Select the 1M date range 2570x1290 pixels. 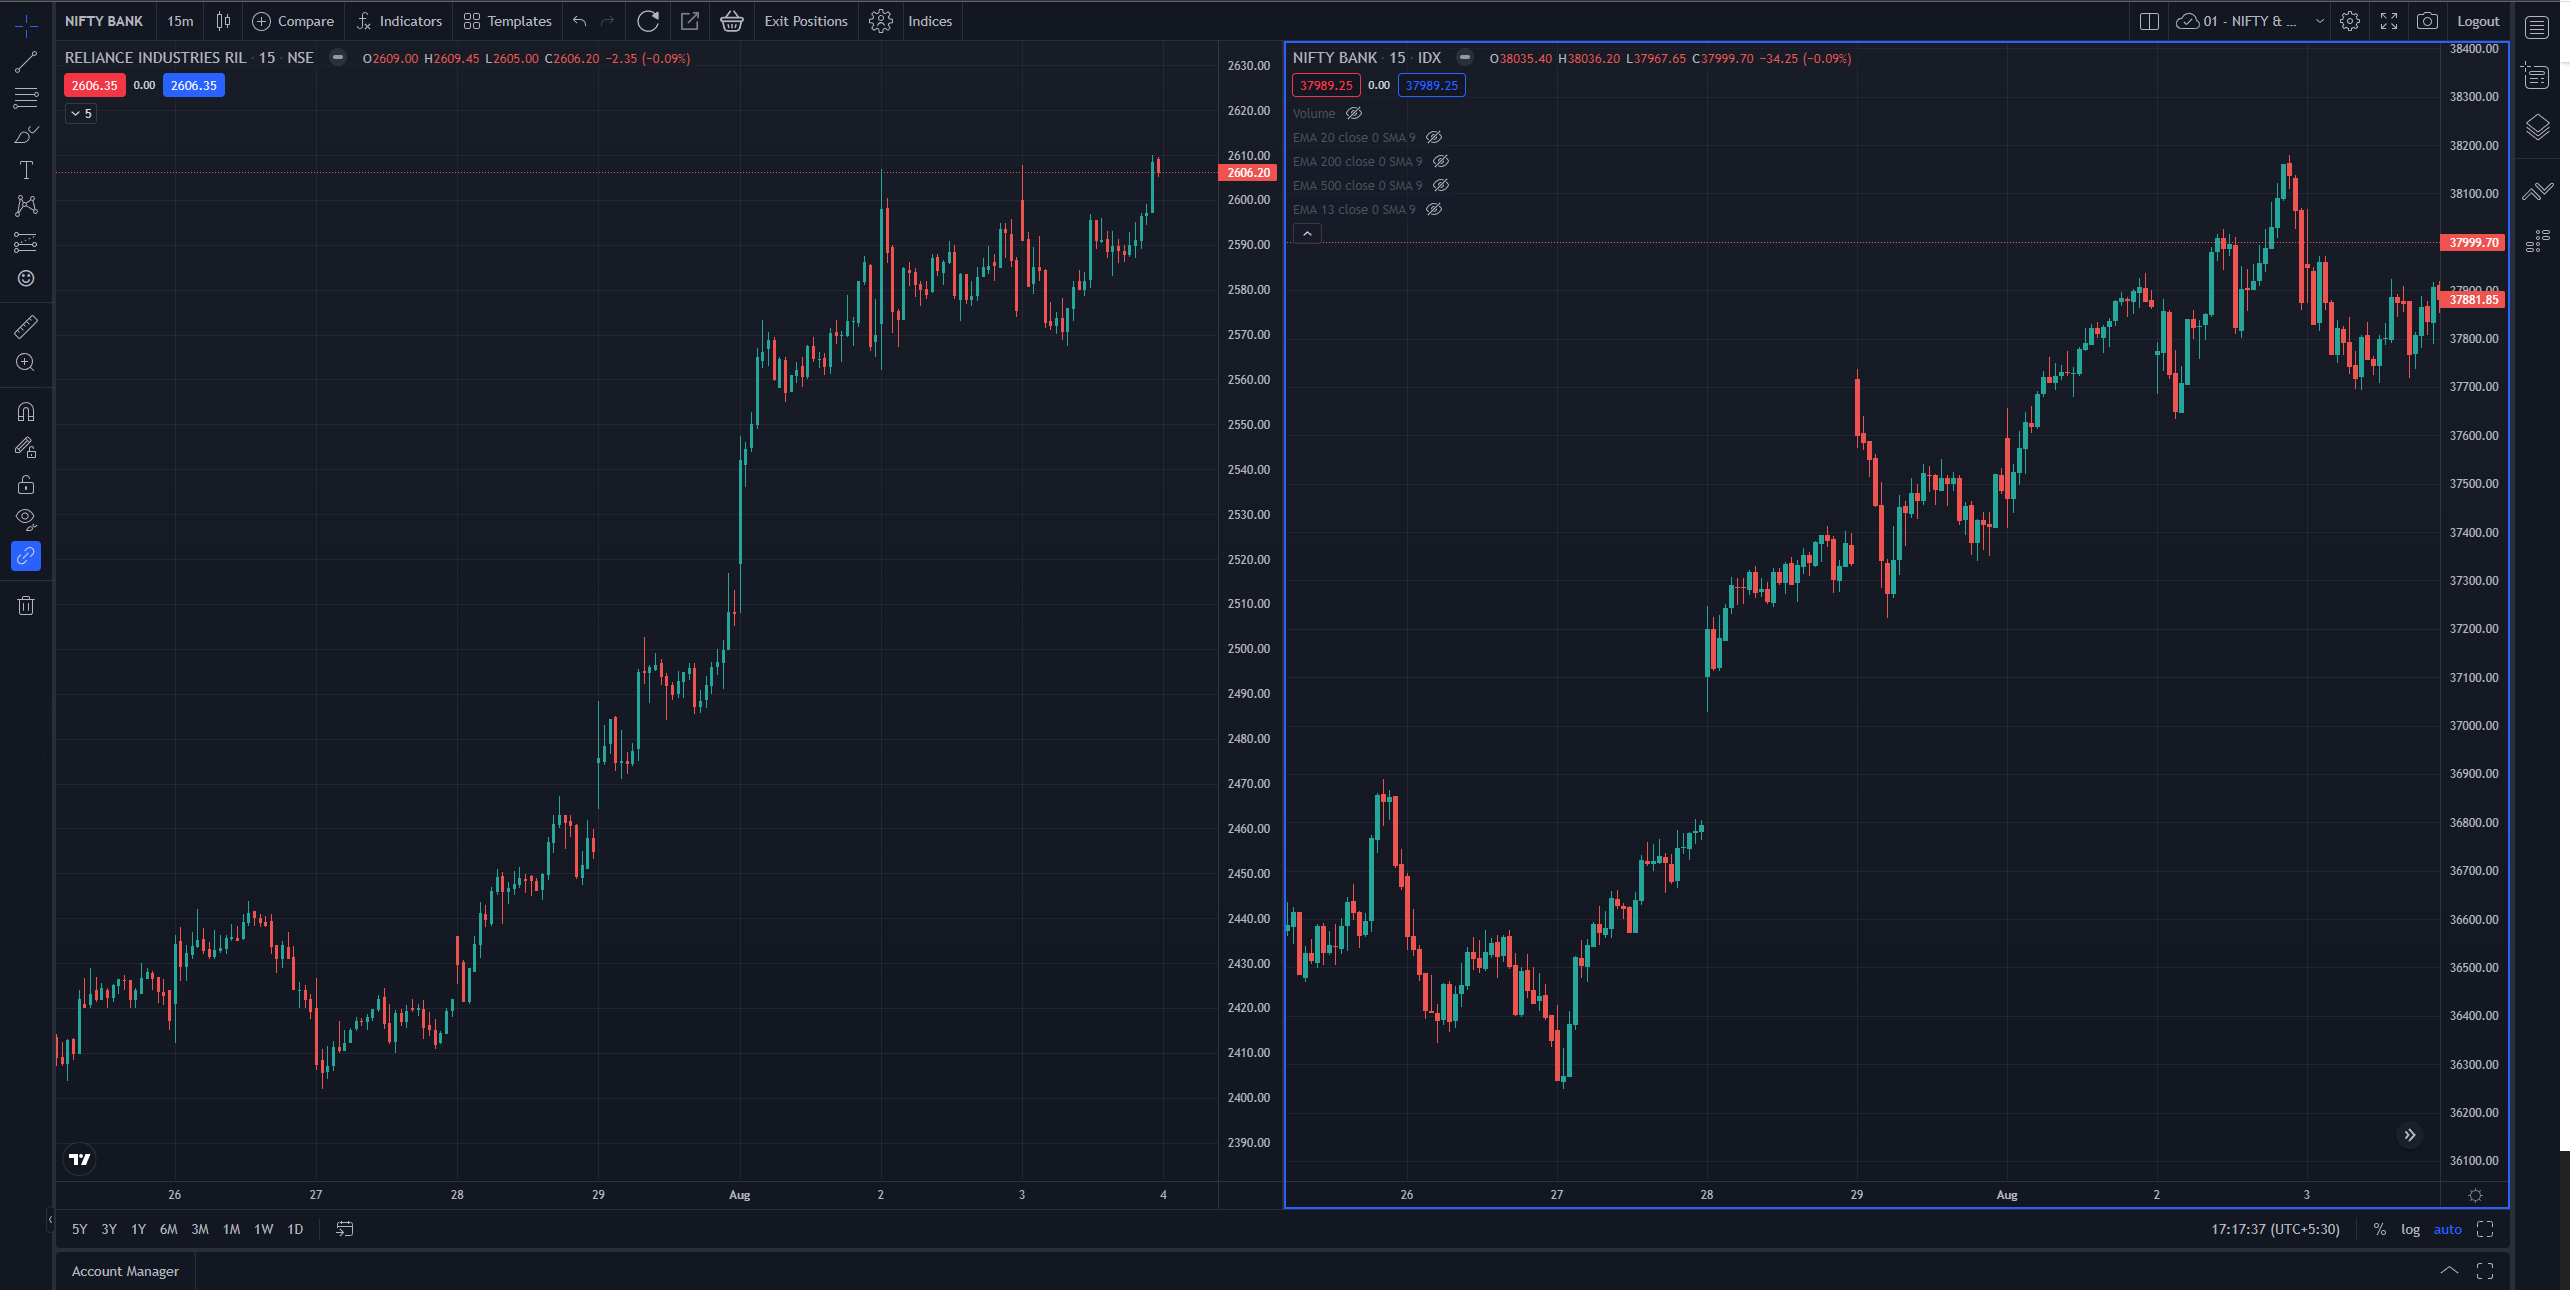coord(232,1229)
